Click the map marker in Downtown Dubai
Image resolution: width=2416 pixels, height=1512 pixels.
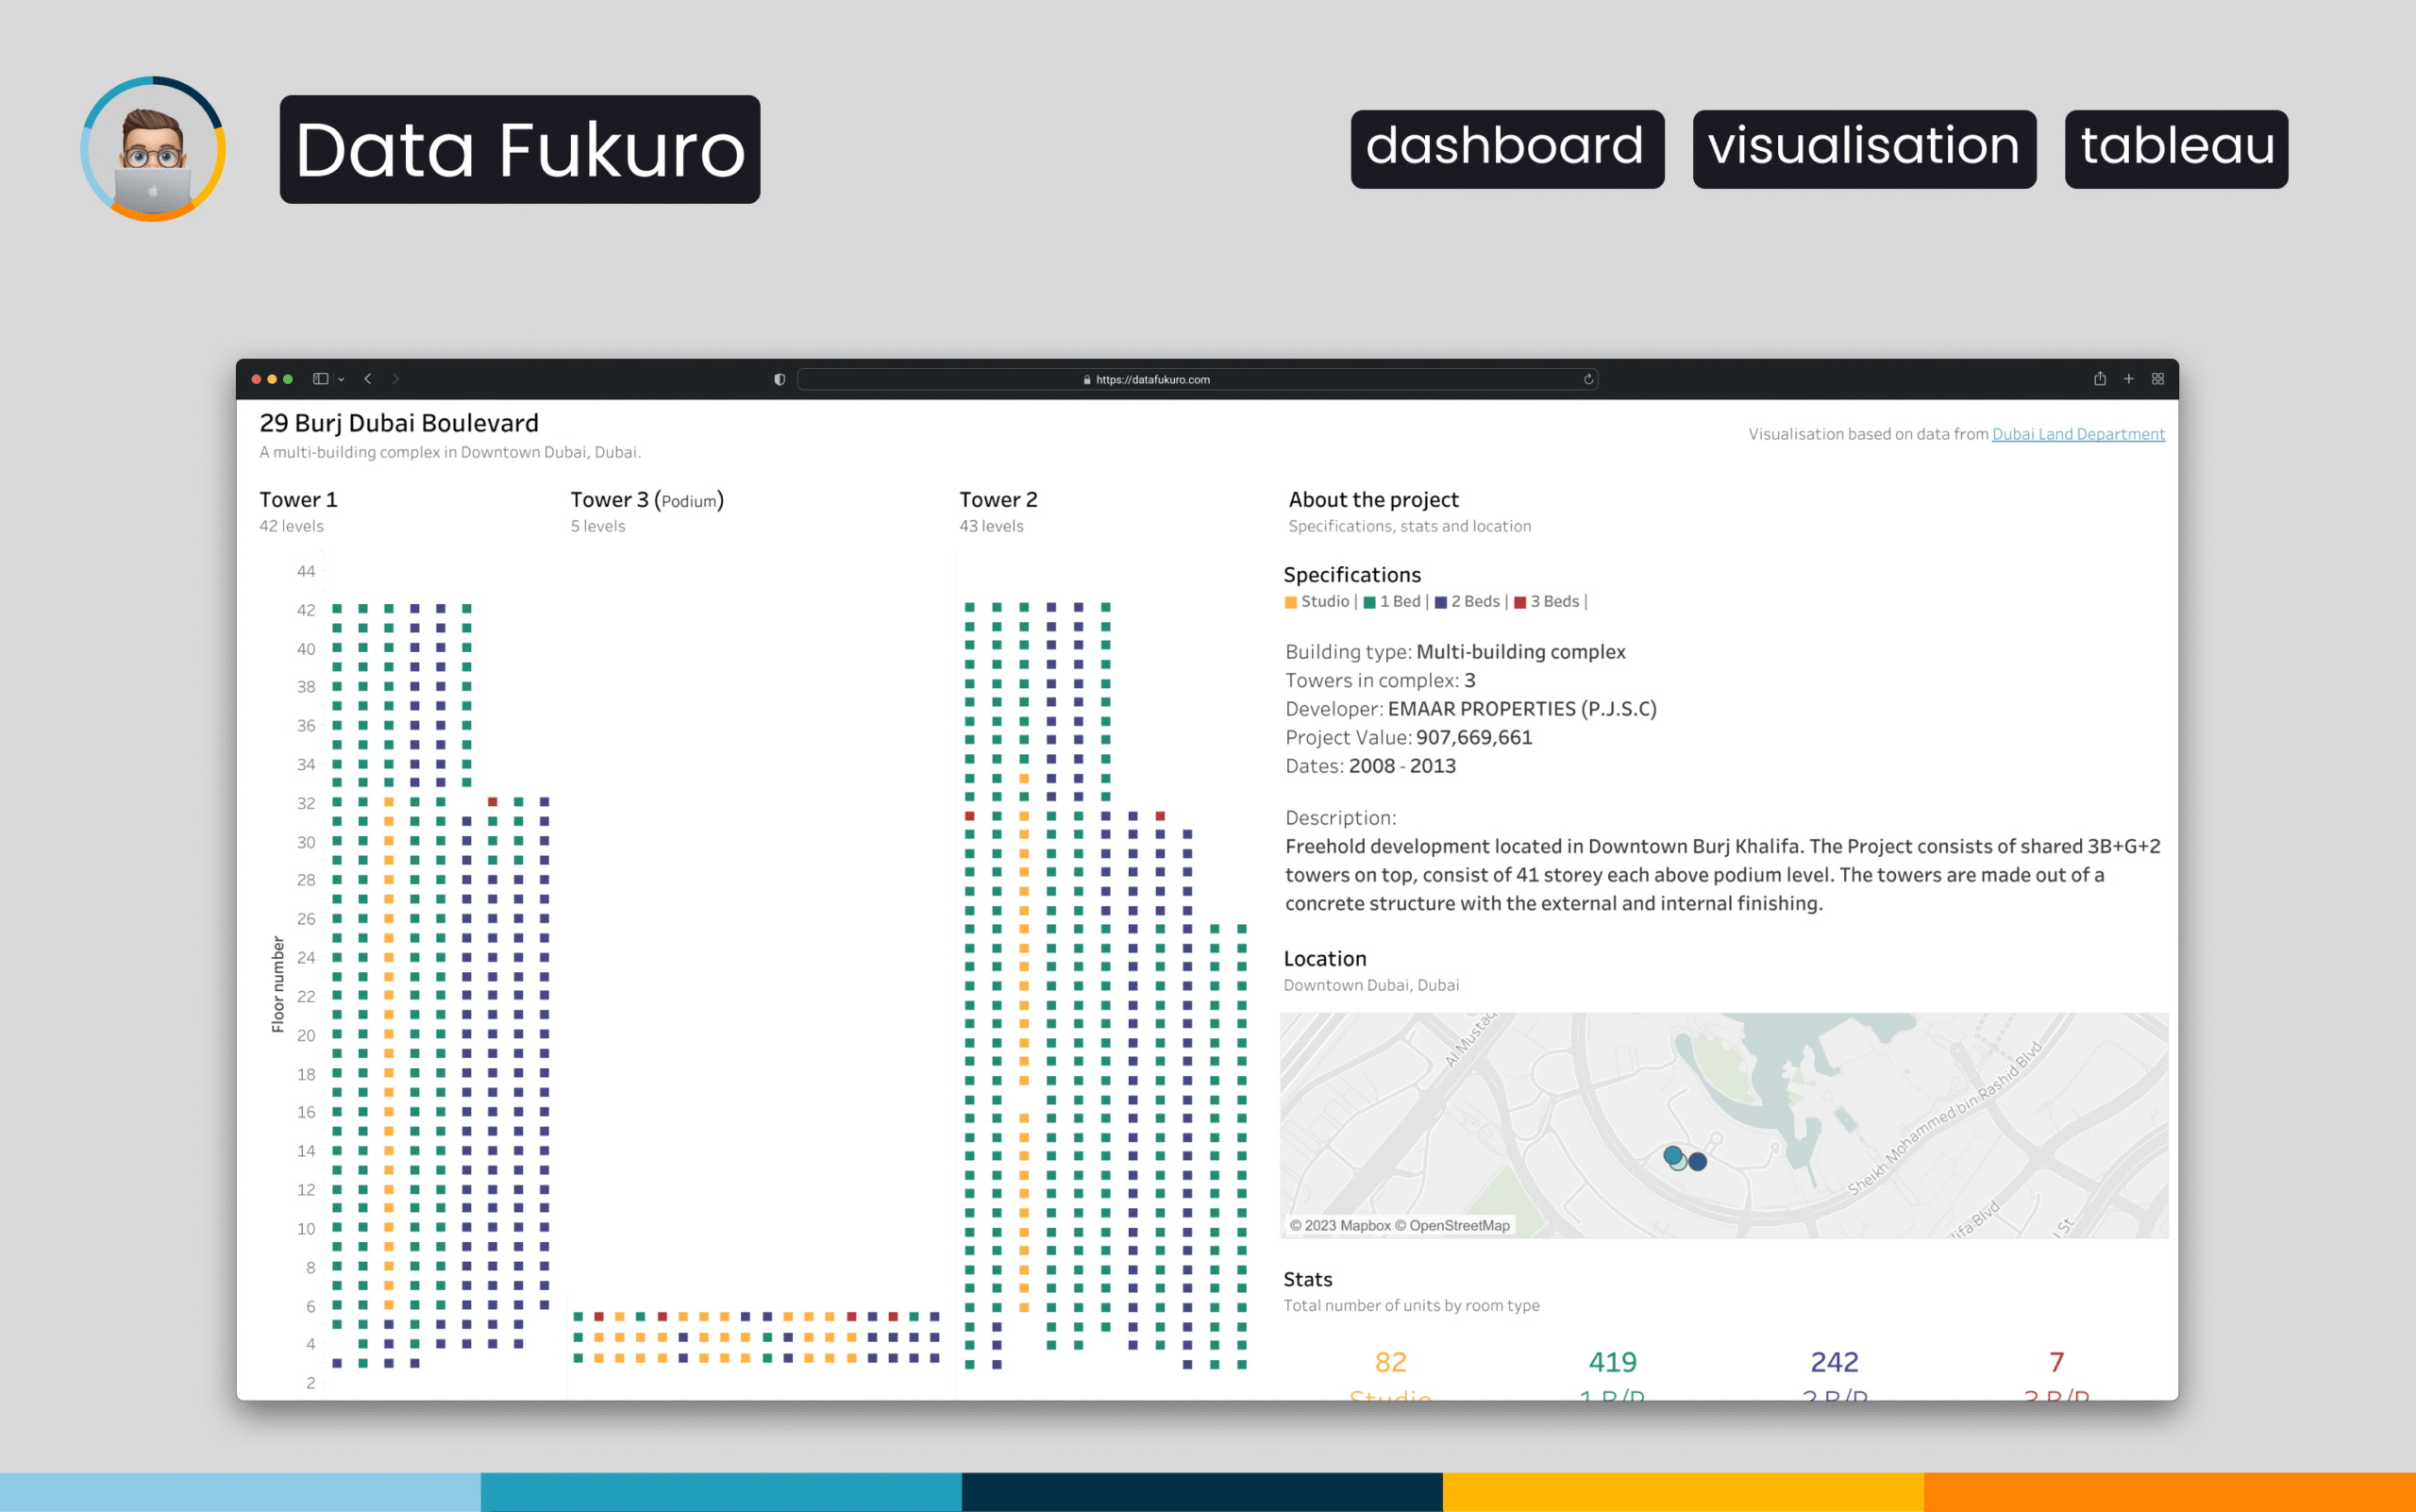[x=1684, y=1159]
